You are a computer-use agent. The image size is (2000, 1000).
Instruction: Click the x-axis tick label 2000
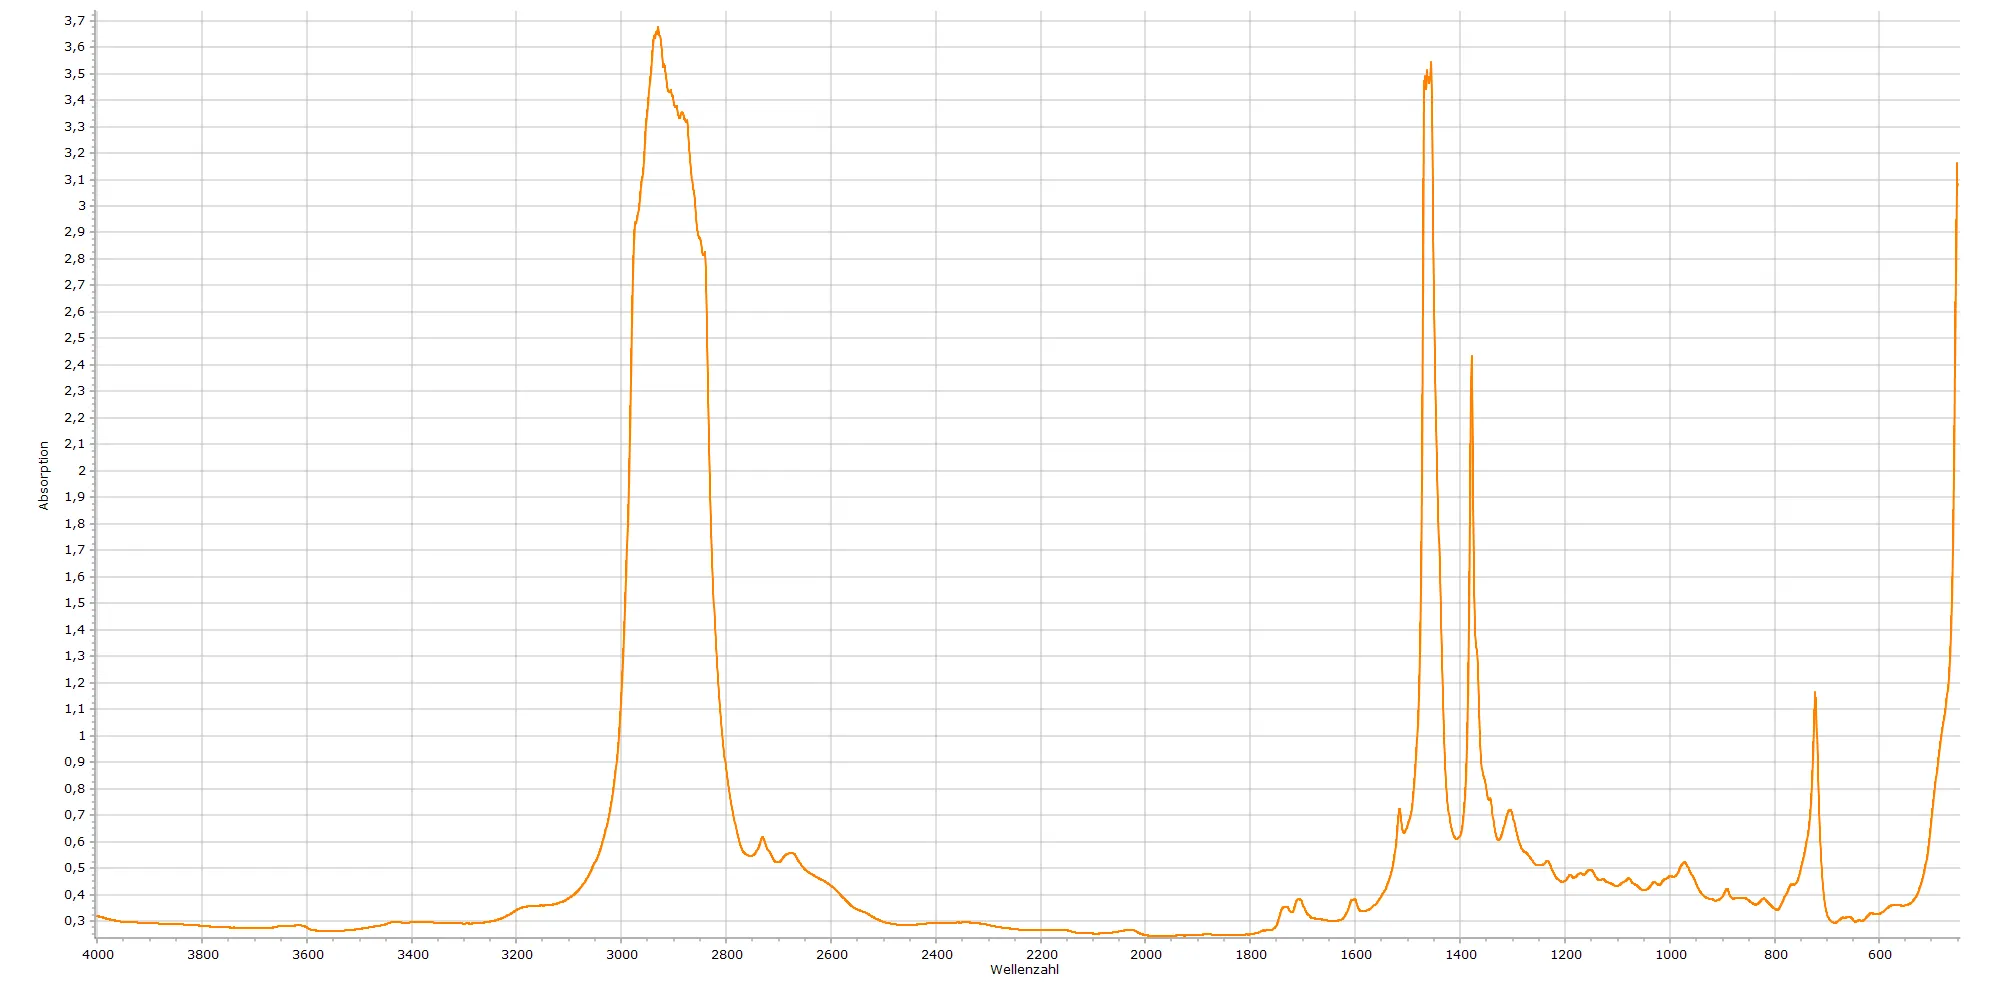(1145, 954)
